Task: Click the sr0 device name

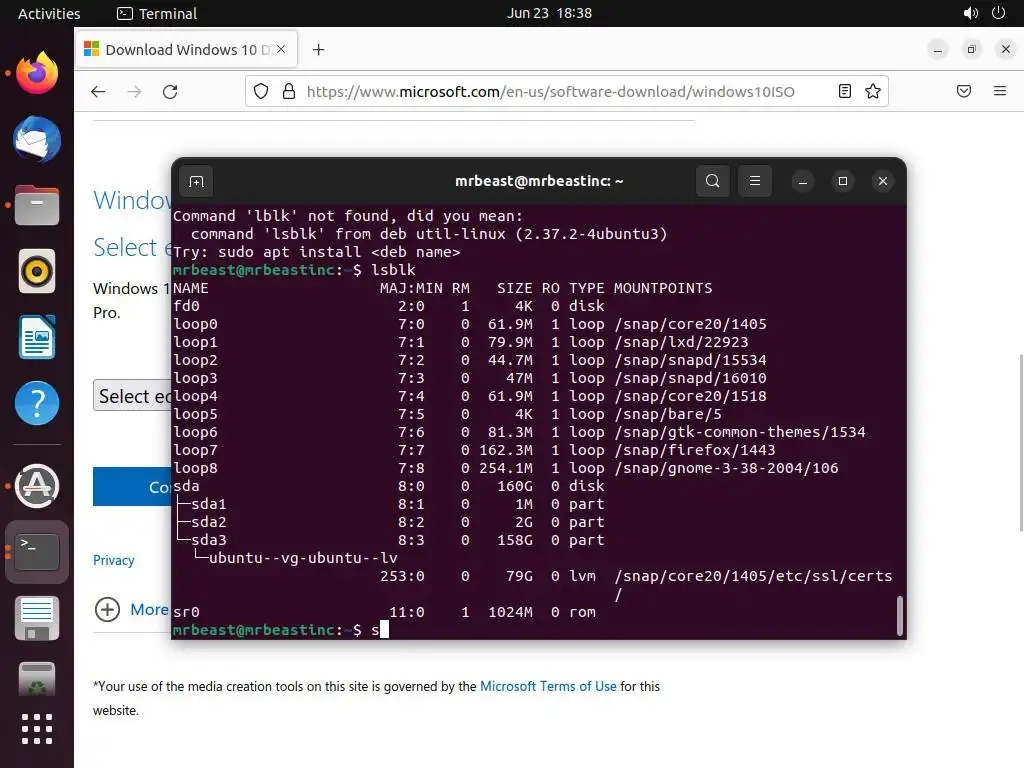Action: click(x=186, y=612)
